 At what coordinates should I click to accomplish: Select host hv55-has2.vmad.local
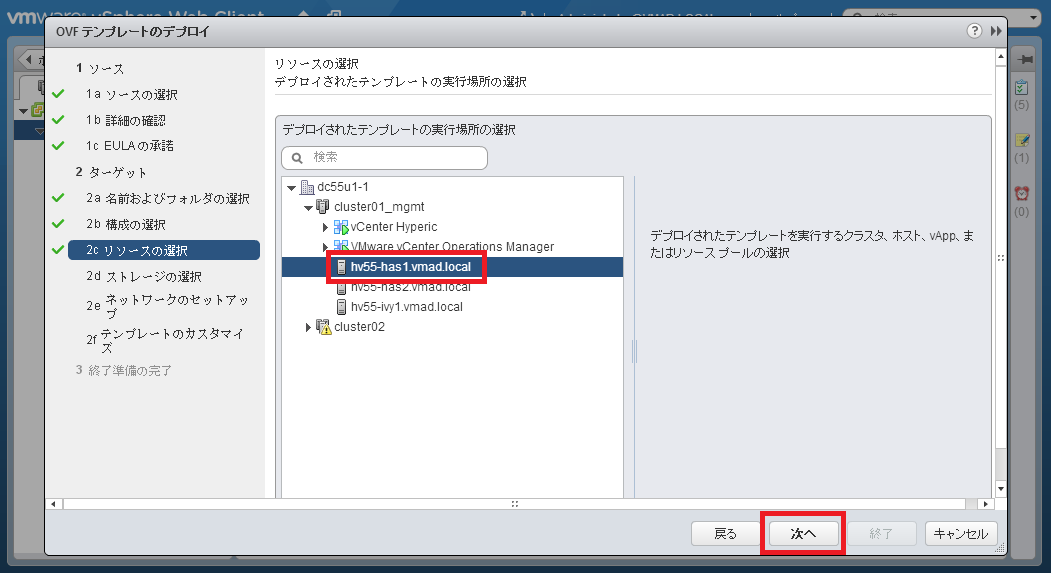pyautogui.click(x=410, y=287)
